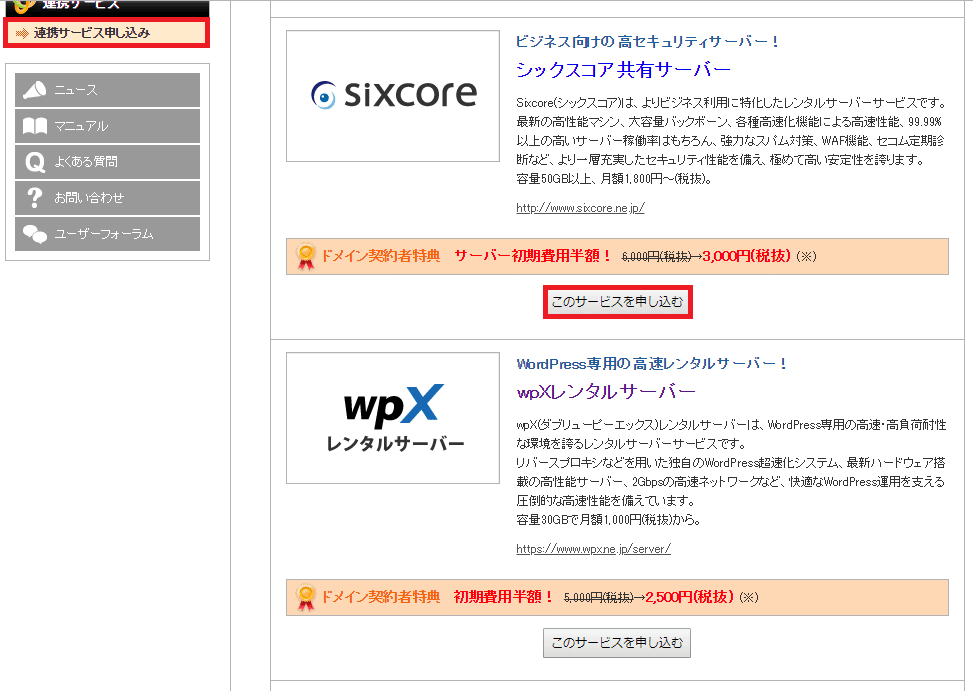Open the 連携サービス申し込み sidebar menu item
This screenshot has width=973, height=691.
(107, 33)
